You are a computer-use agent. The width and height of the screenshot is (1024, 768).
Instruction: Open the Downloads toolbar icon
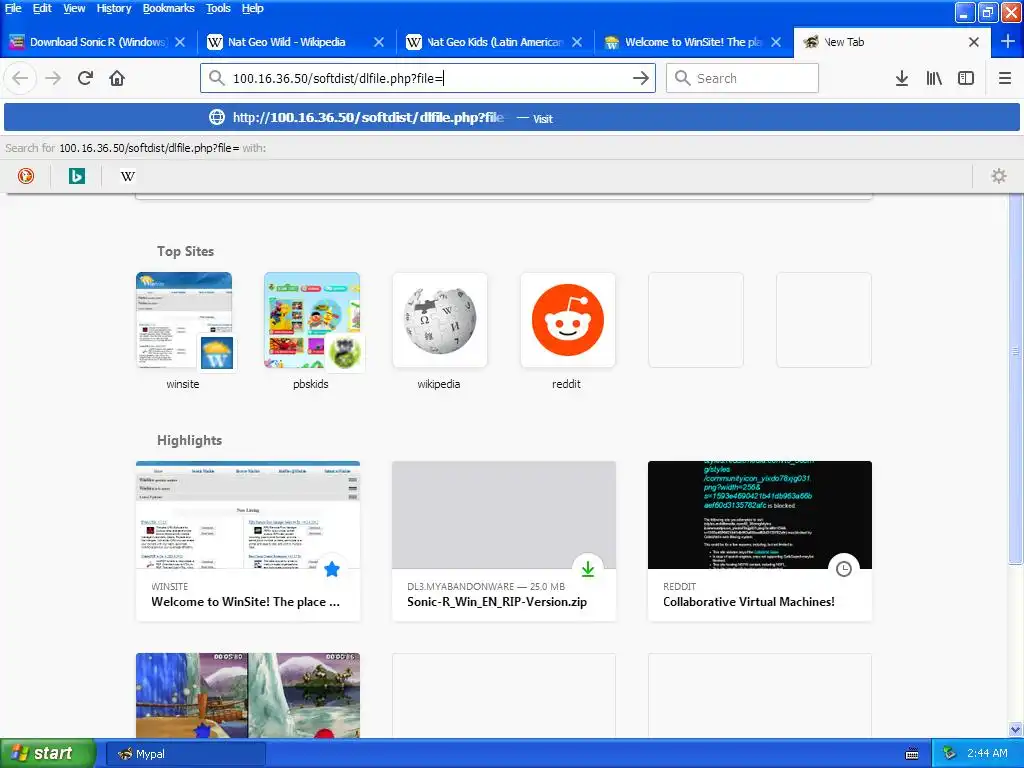point(902,78)
